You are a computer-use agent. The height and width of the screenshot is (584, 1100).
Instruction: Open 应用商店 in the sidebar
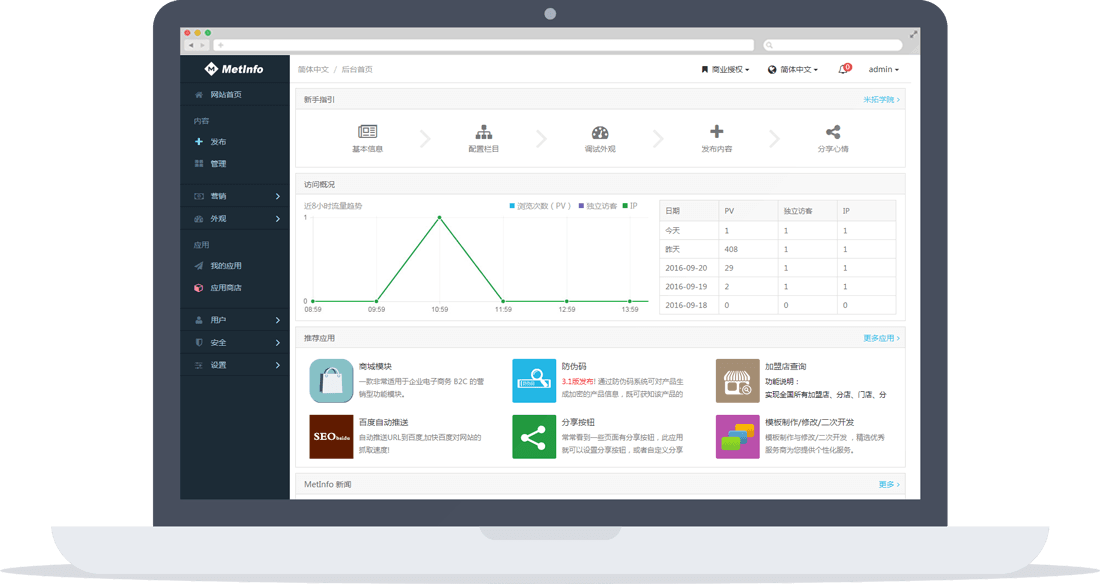pos(225,288)
